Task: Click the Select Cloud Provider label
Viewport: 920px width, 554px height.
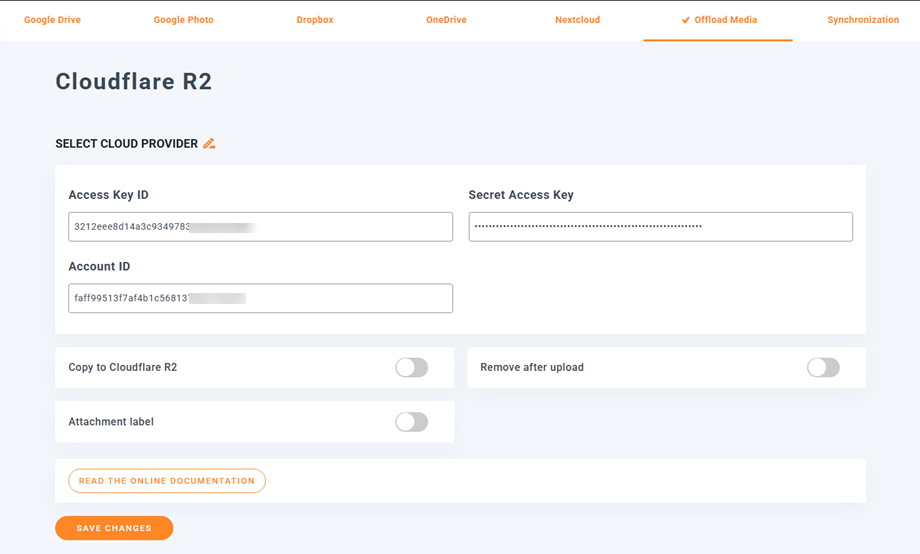Action: point(127,144)
